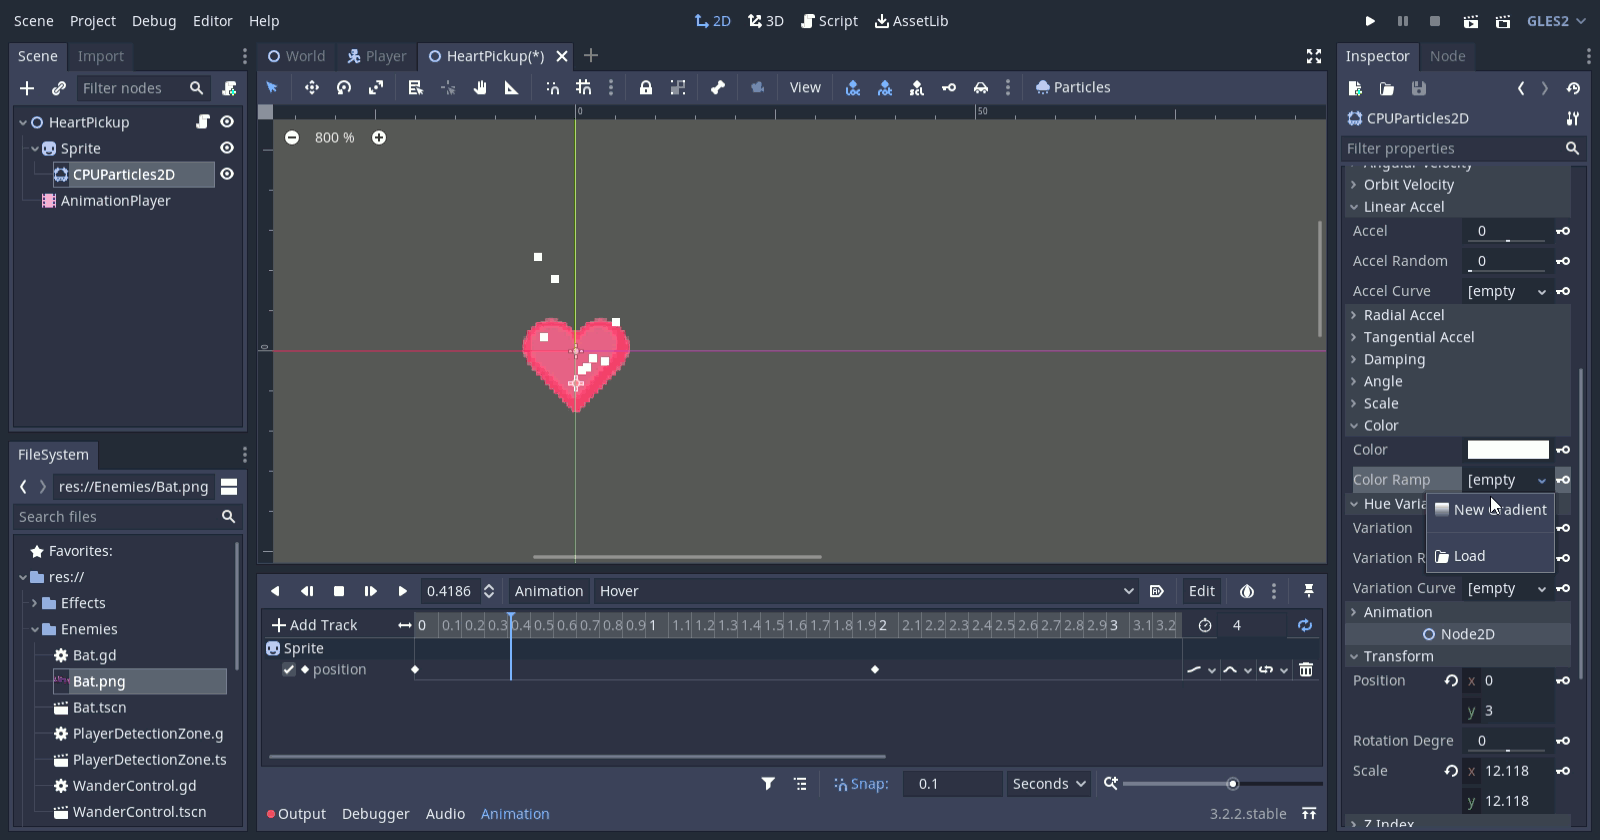Toggle Sprite node visibility
Screen dimensions: 1600x840
point(227,148)
